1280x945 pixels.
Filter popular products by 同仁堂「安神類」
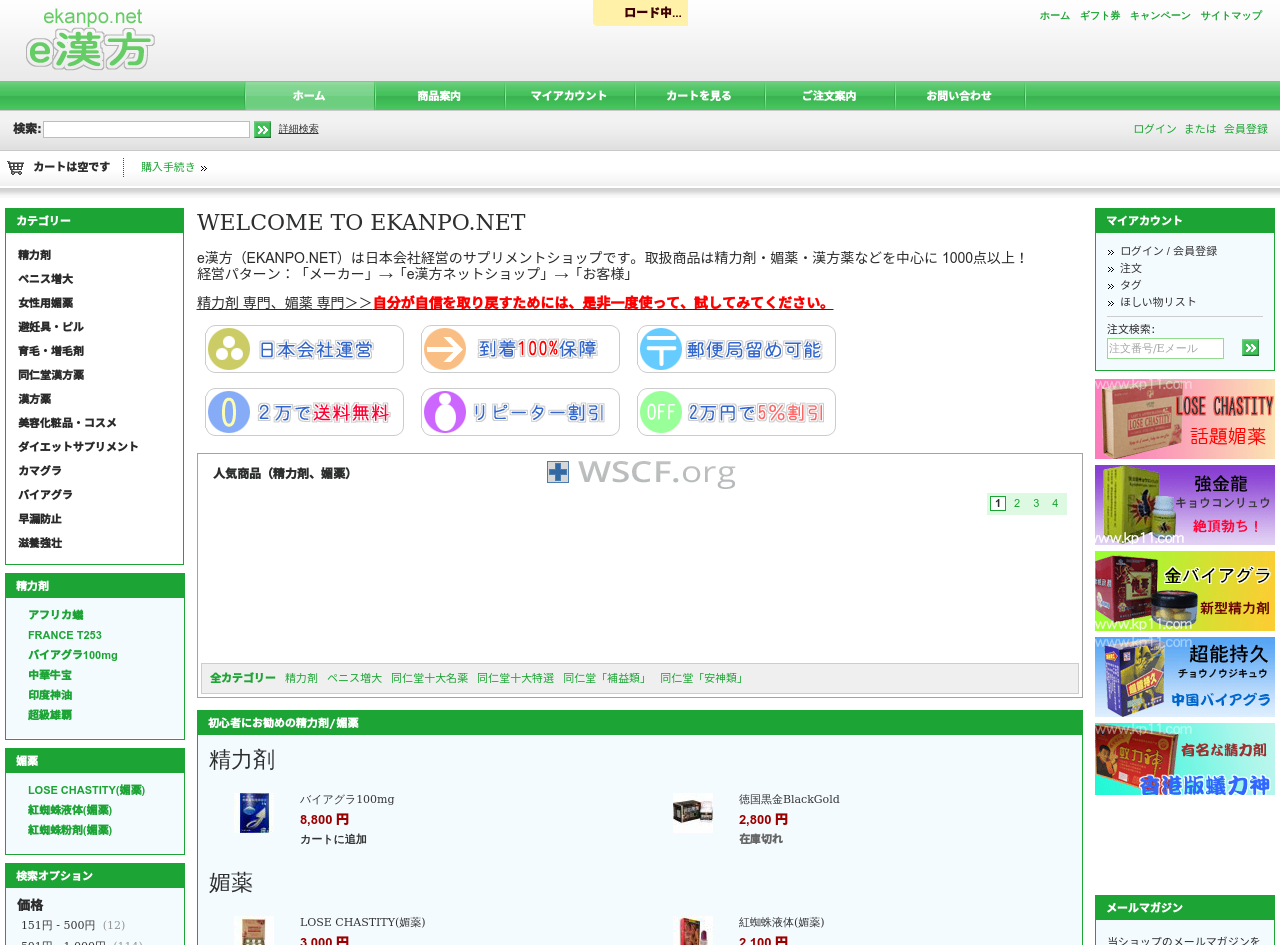pos(703,678)
